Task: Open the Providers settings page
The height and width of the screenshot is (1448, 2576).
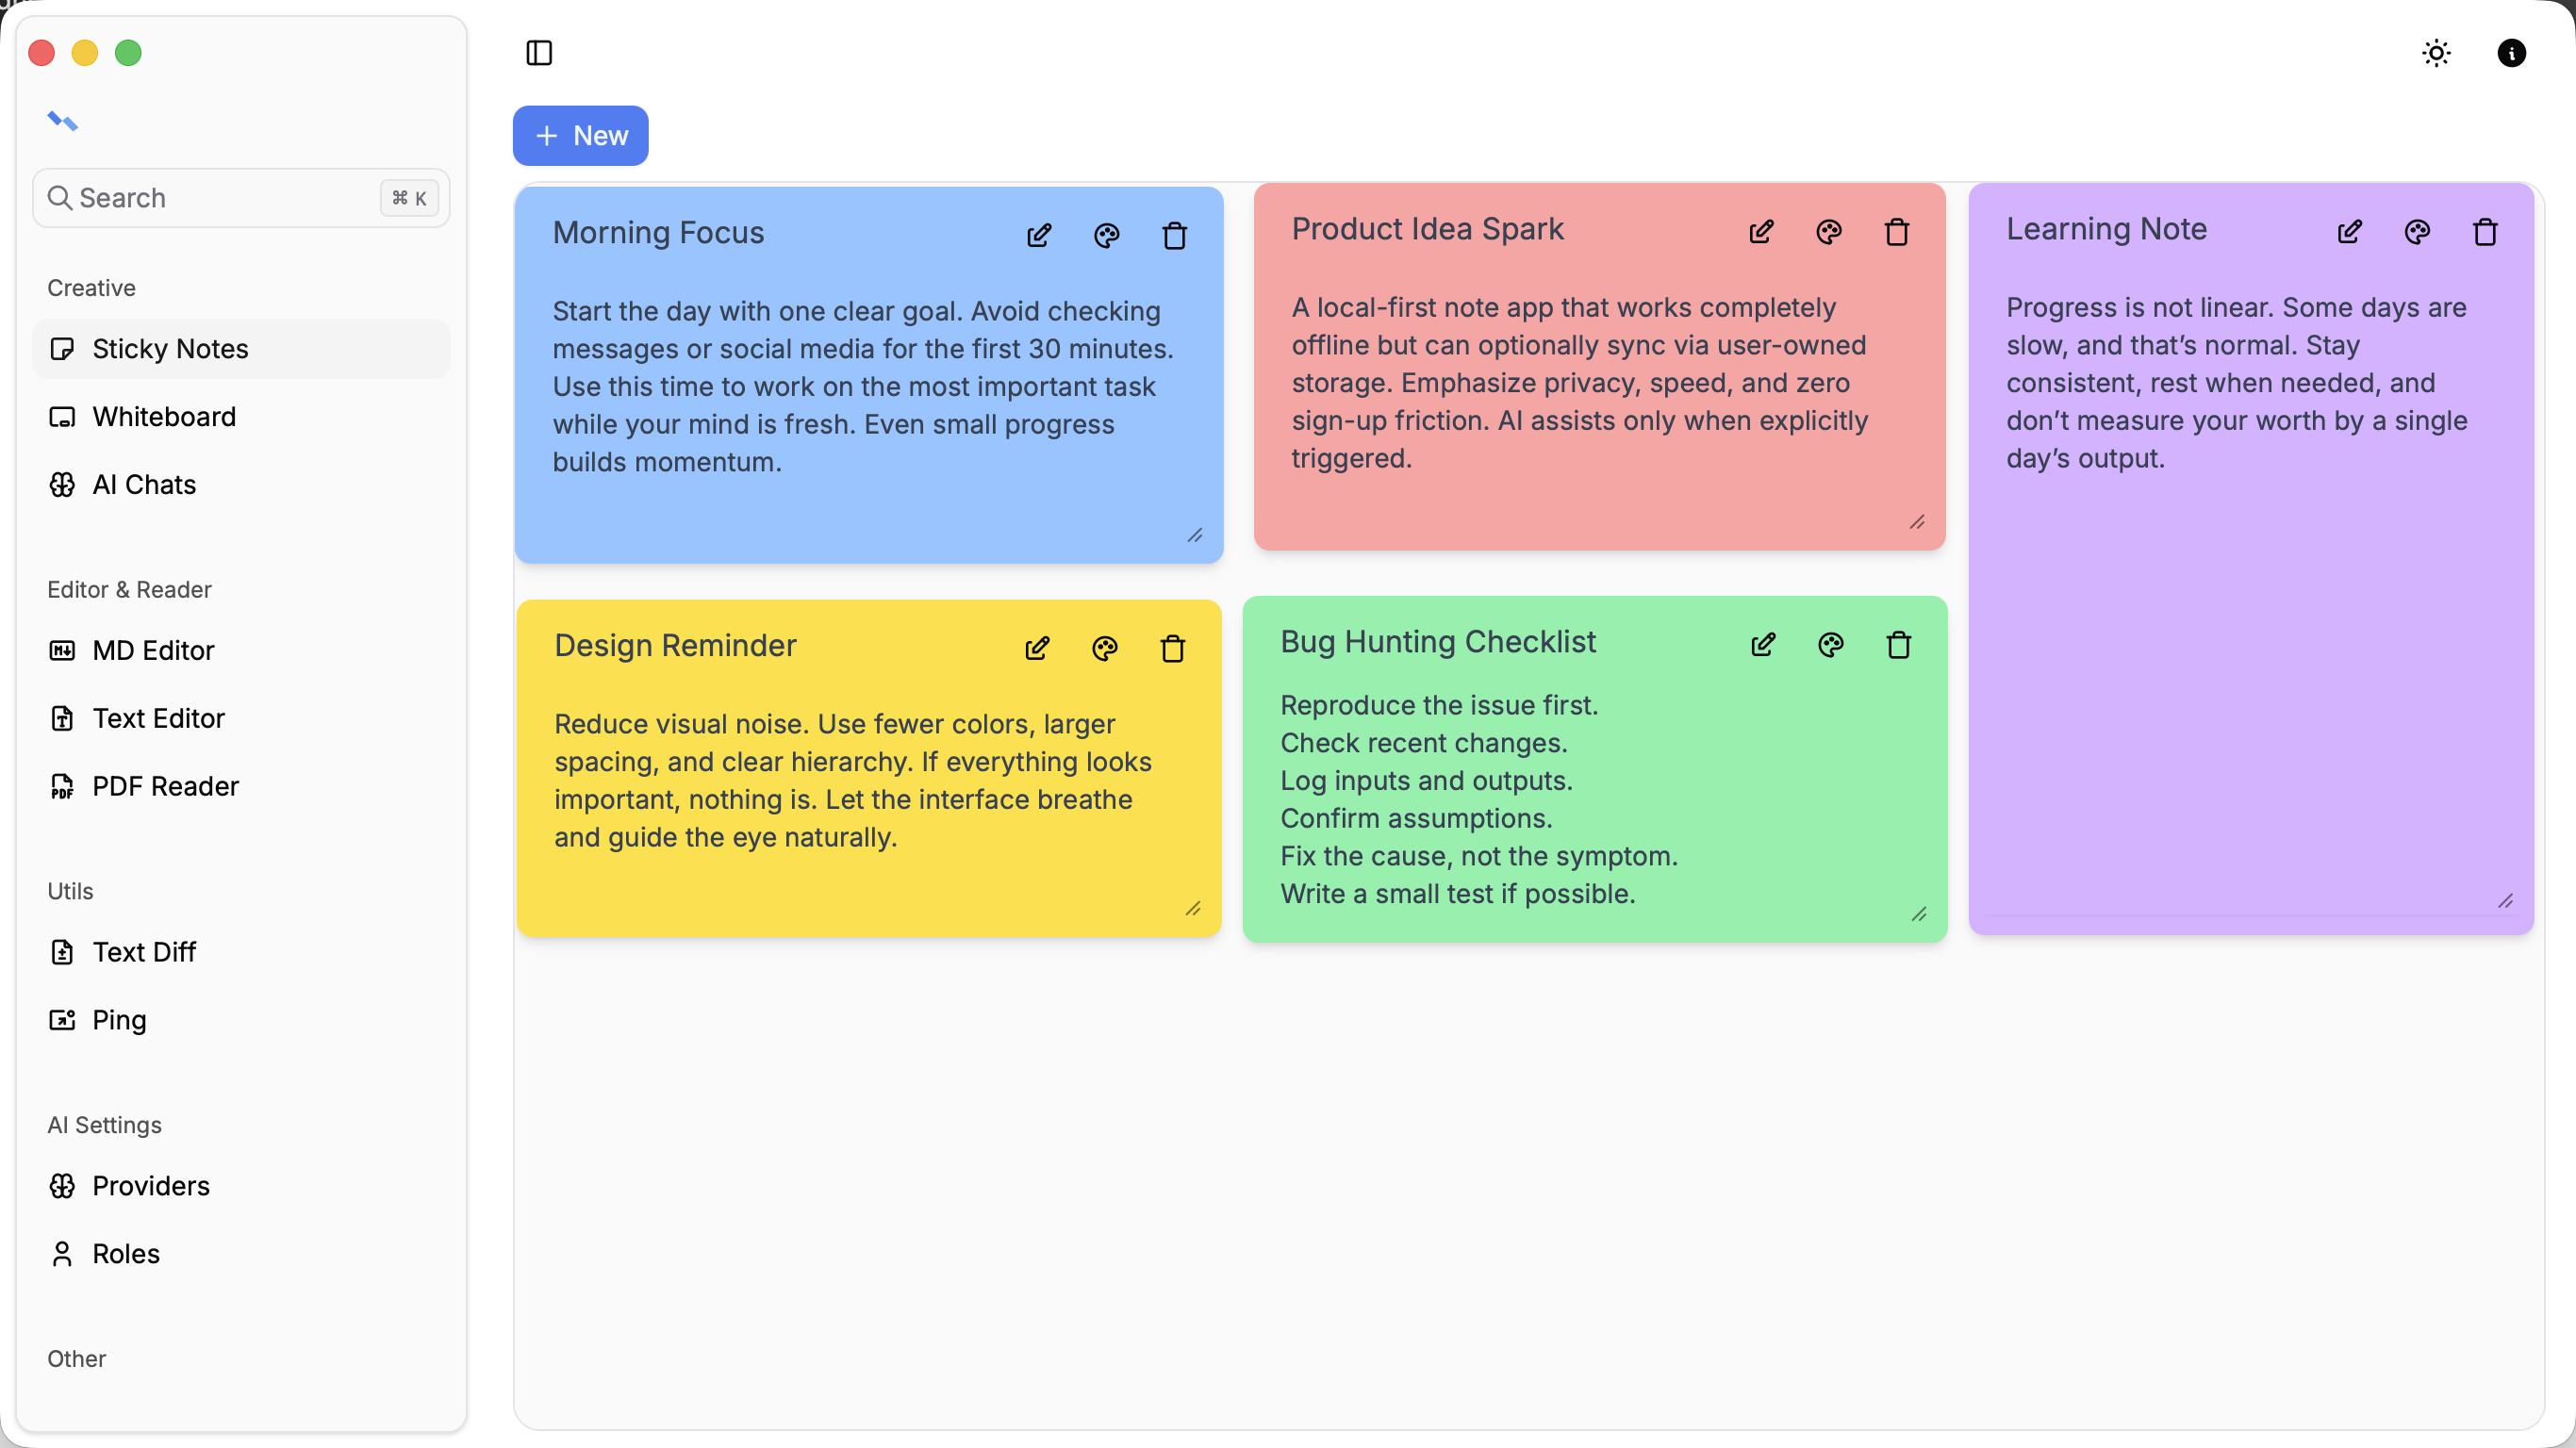Action: [x=151, y=1186]
